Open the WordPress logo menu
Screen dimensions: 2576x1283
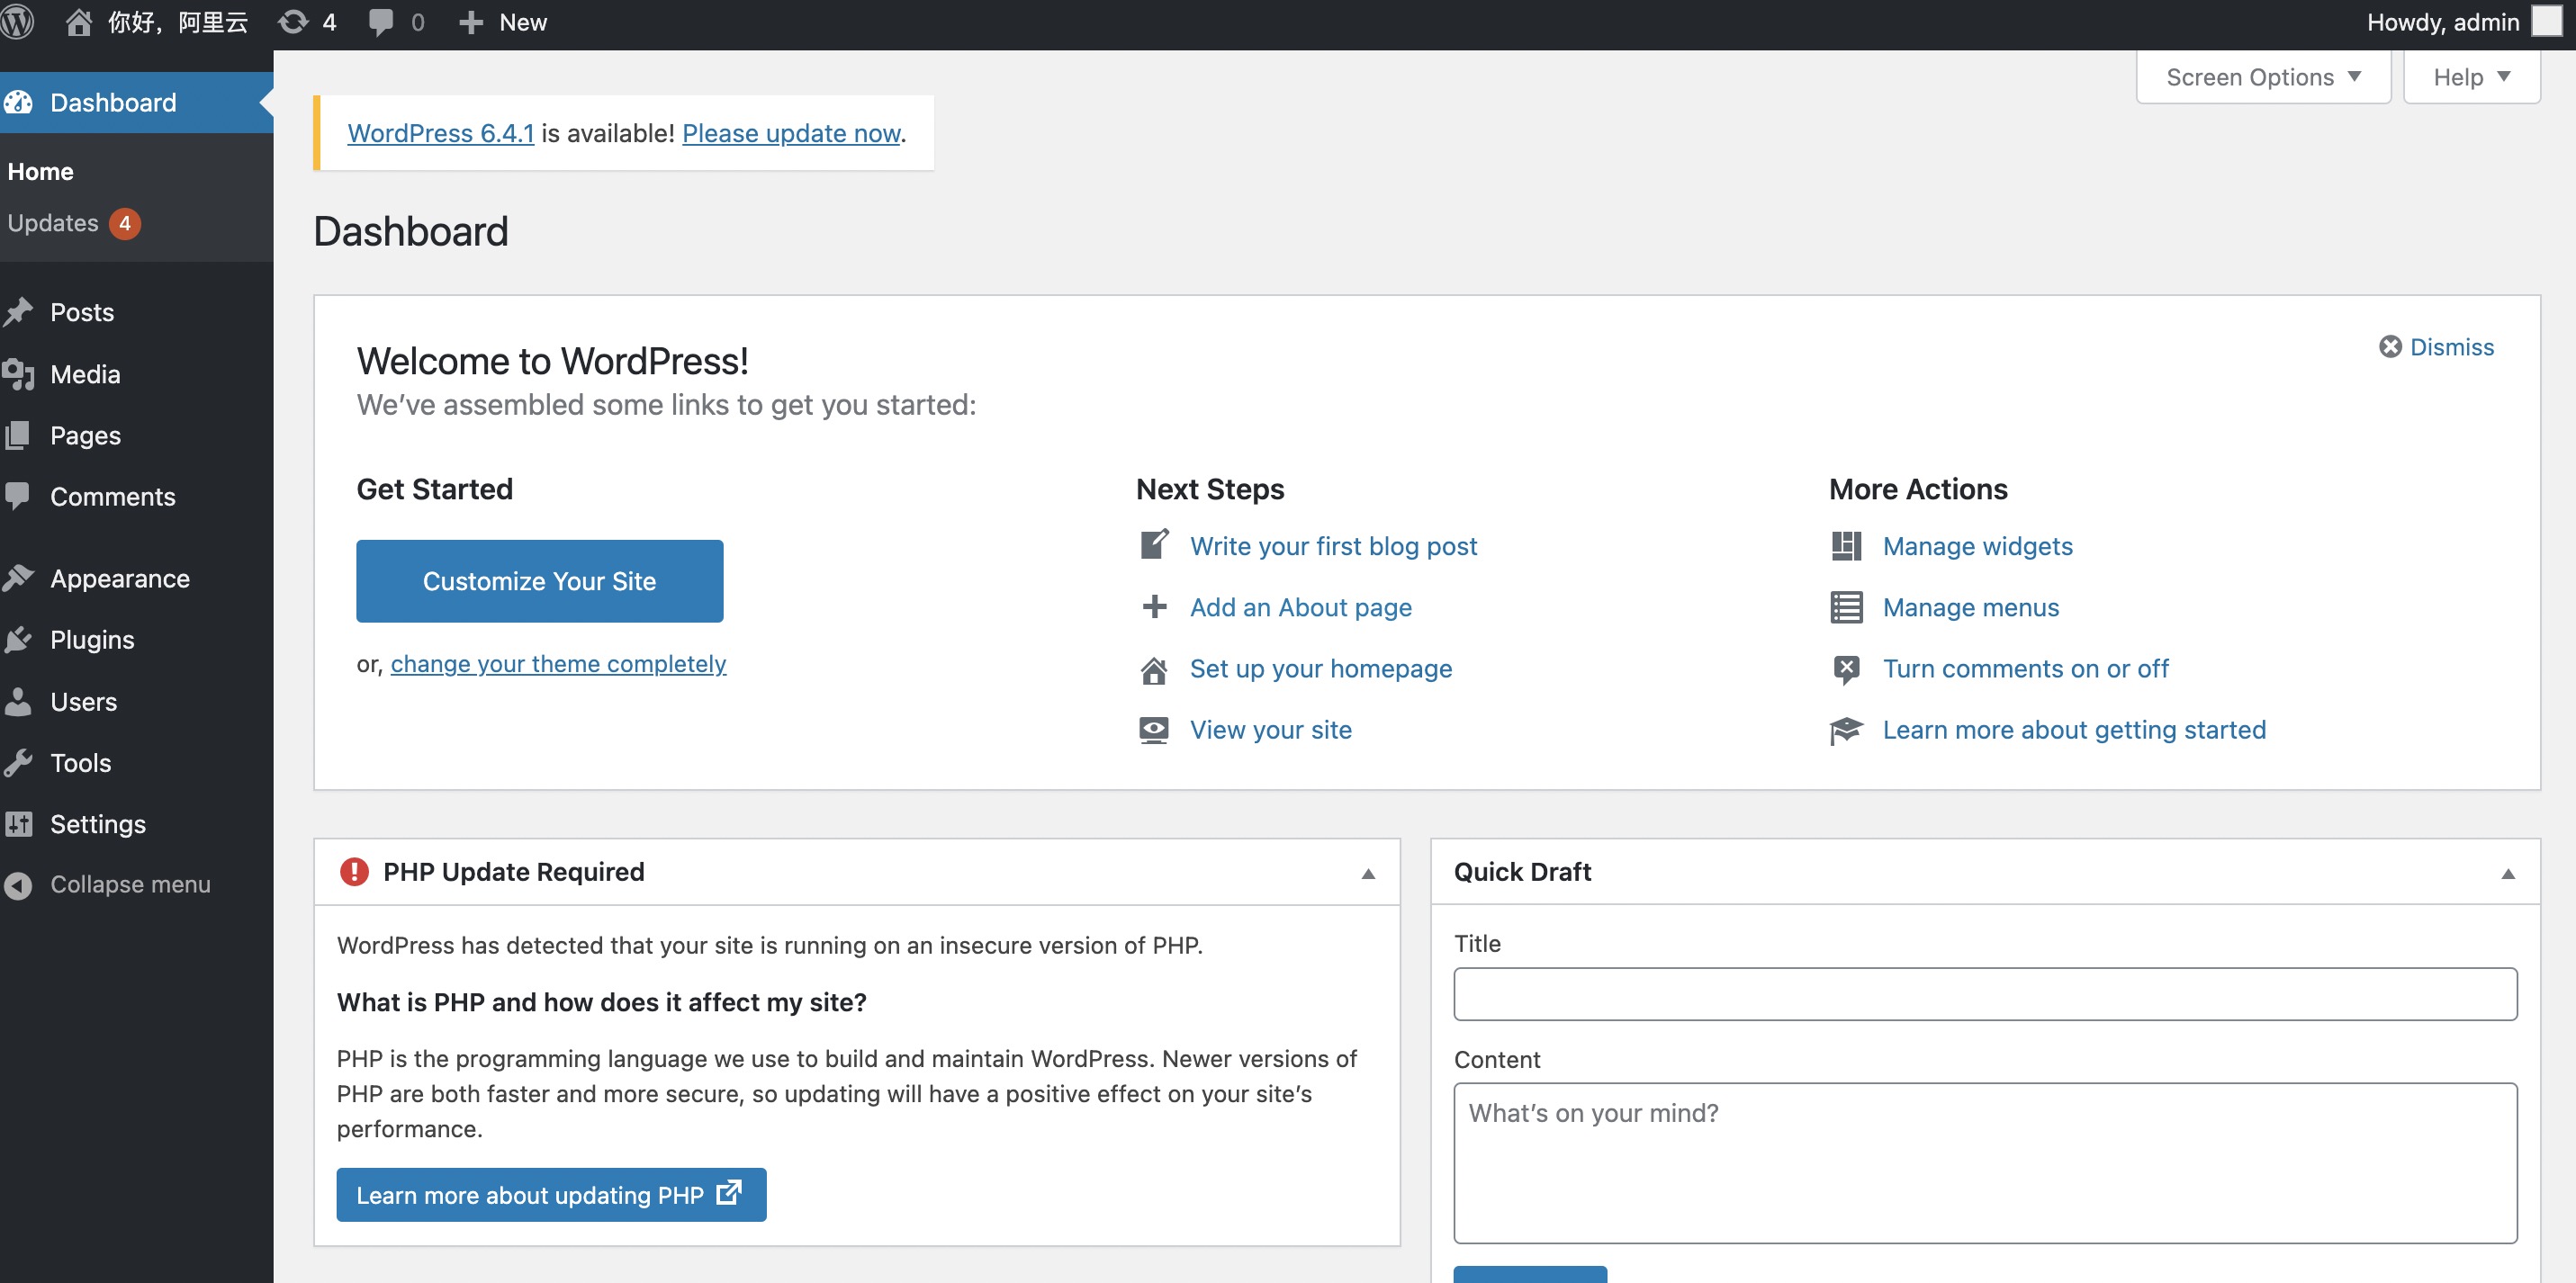coord(17,22)
